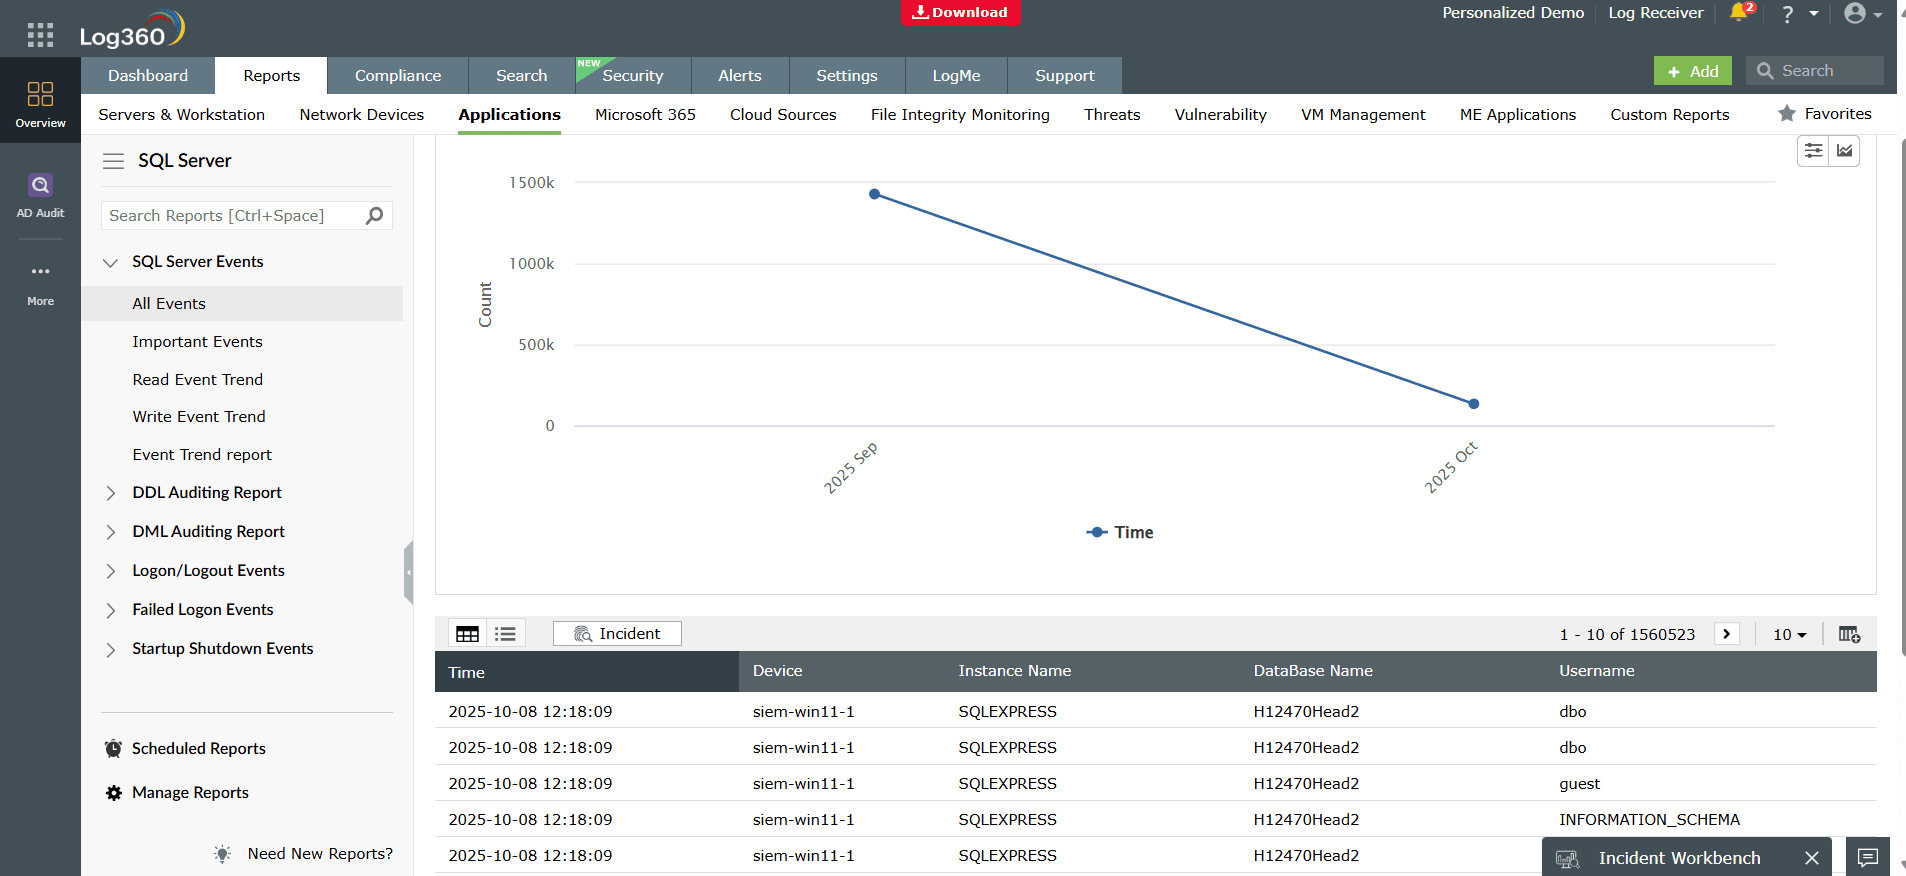The width and height of the screenshot is (1906, 876).
Task: Click the red Download button
Action: (961, 12)
